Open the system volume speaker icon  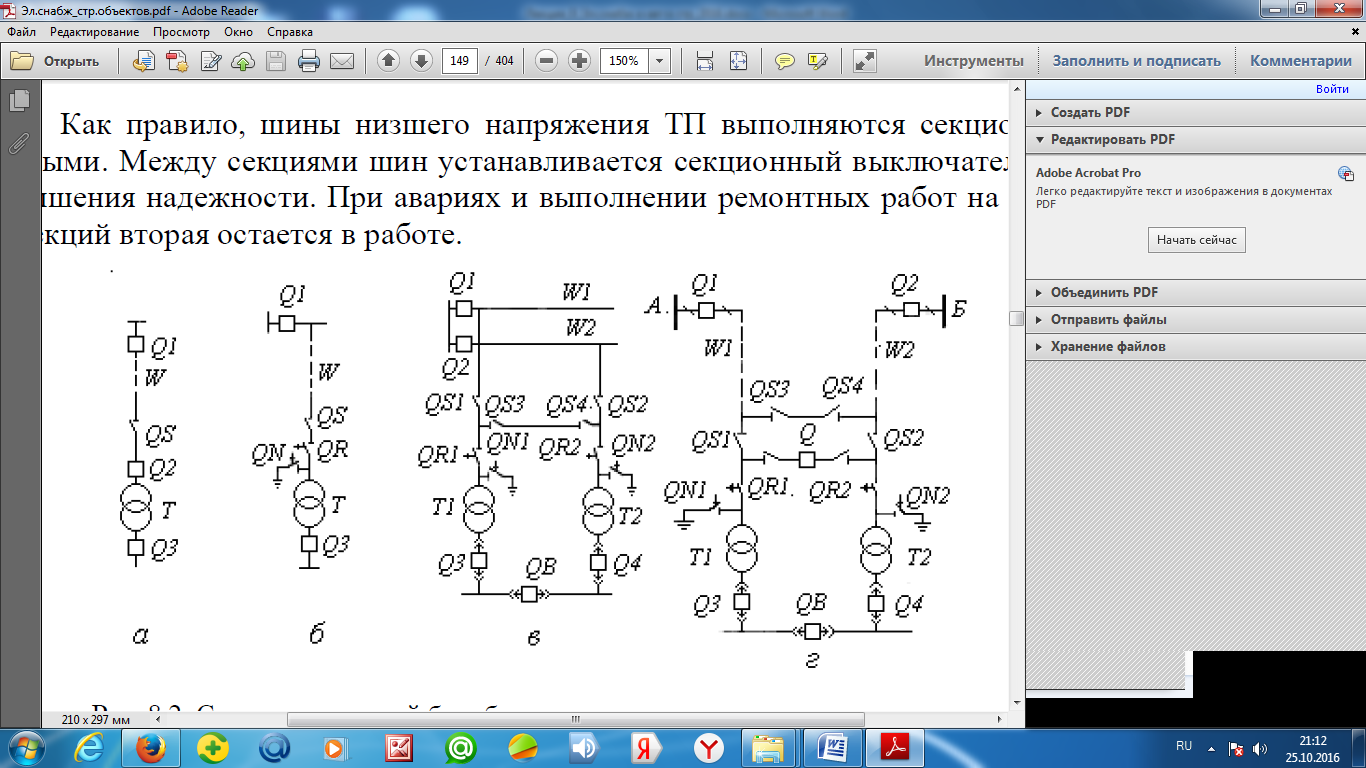click(1261, 748)
